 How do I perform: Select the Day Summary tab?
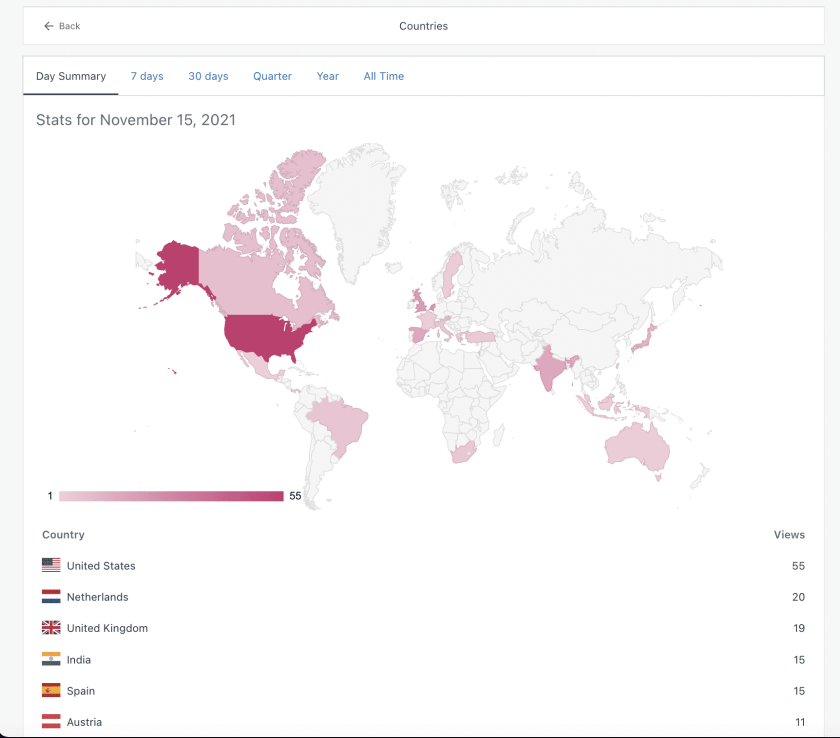coord(71,76)
